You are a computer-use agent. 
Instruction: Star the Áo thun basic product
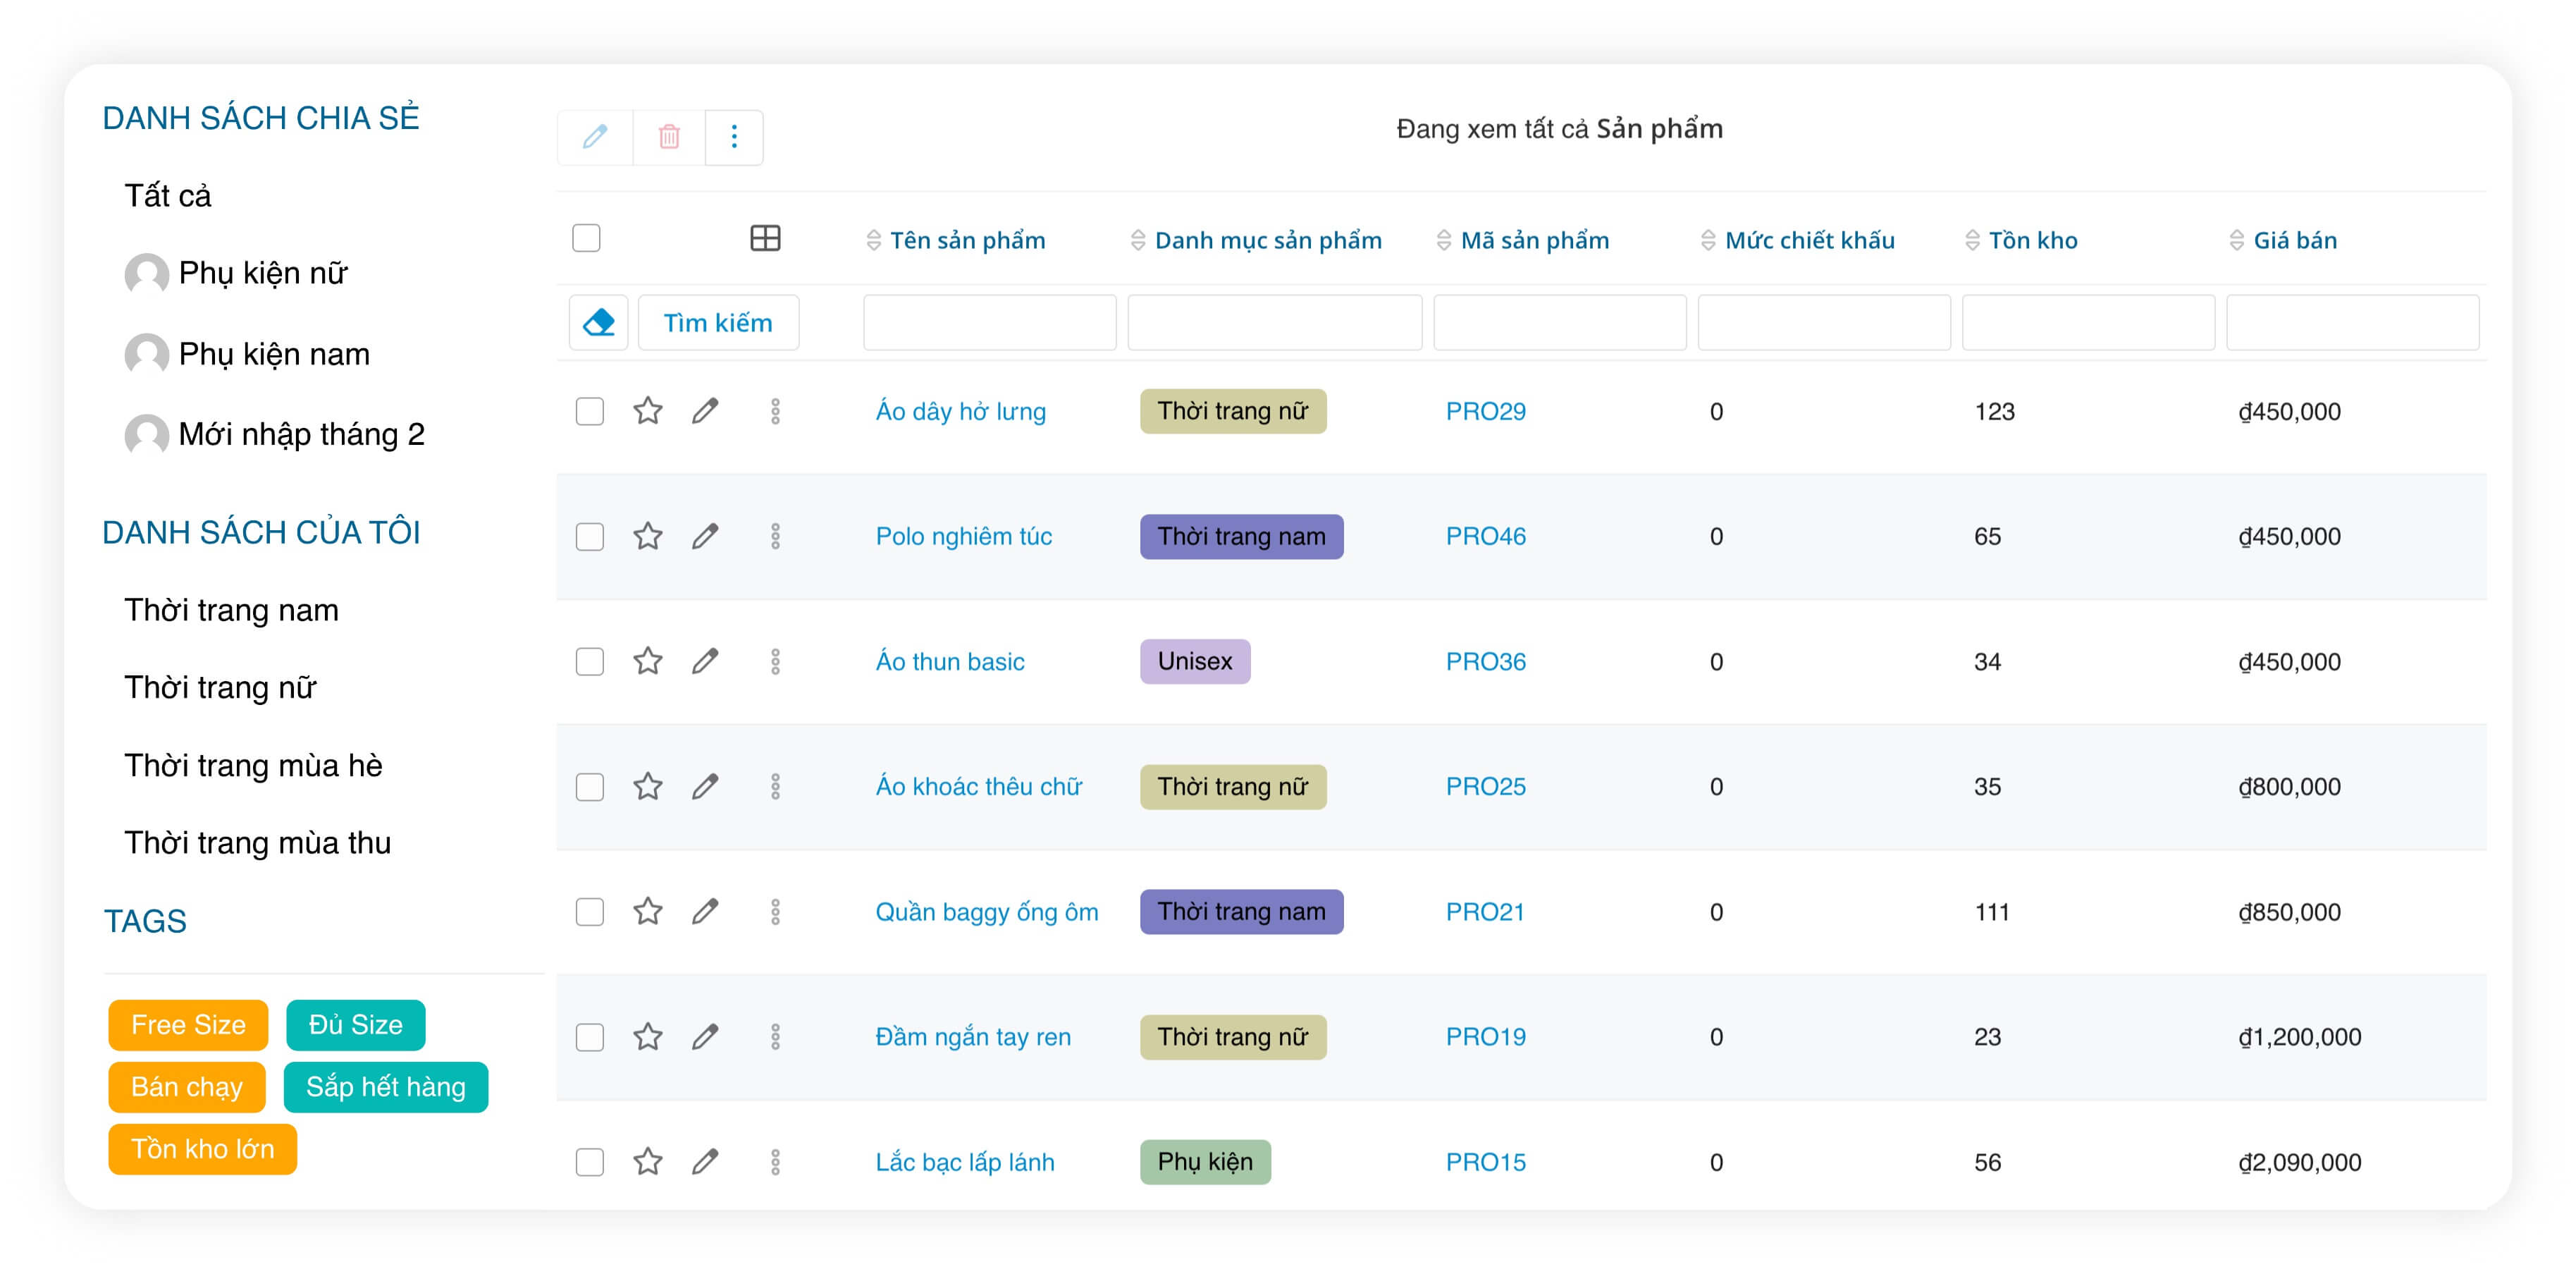pos(648,661)
